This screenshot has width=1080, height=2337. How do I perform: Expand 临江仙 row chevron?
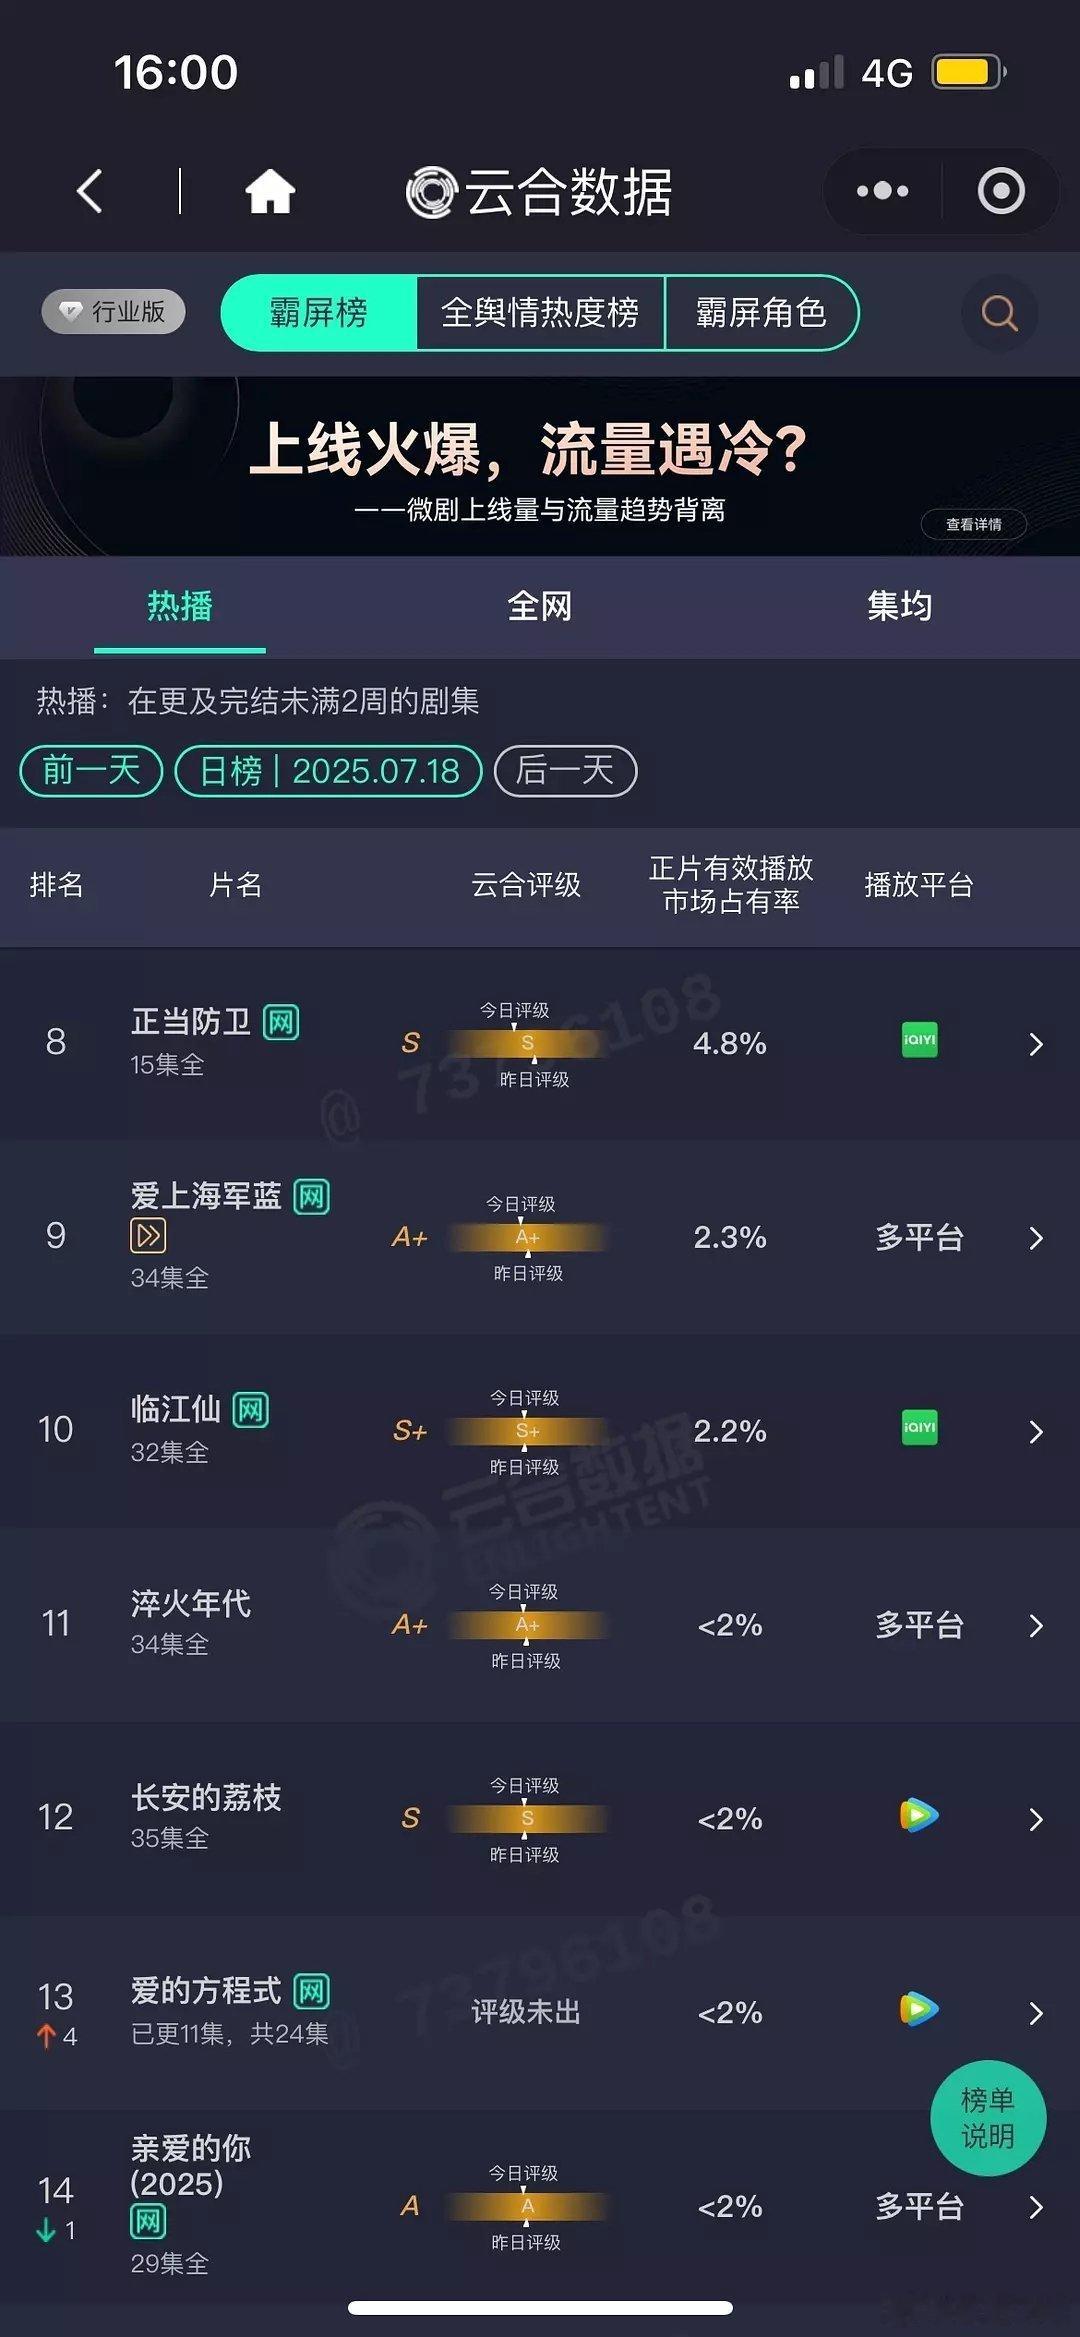pyautogui.click(x=1036, y=1431)
